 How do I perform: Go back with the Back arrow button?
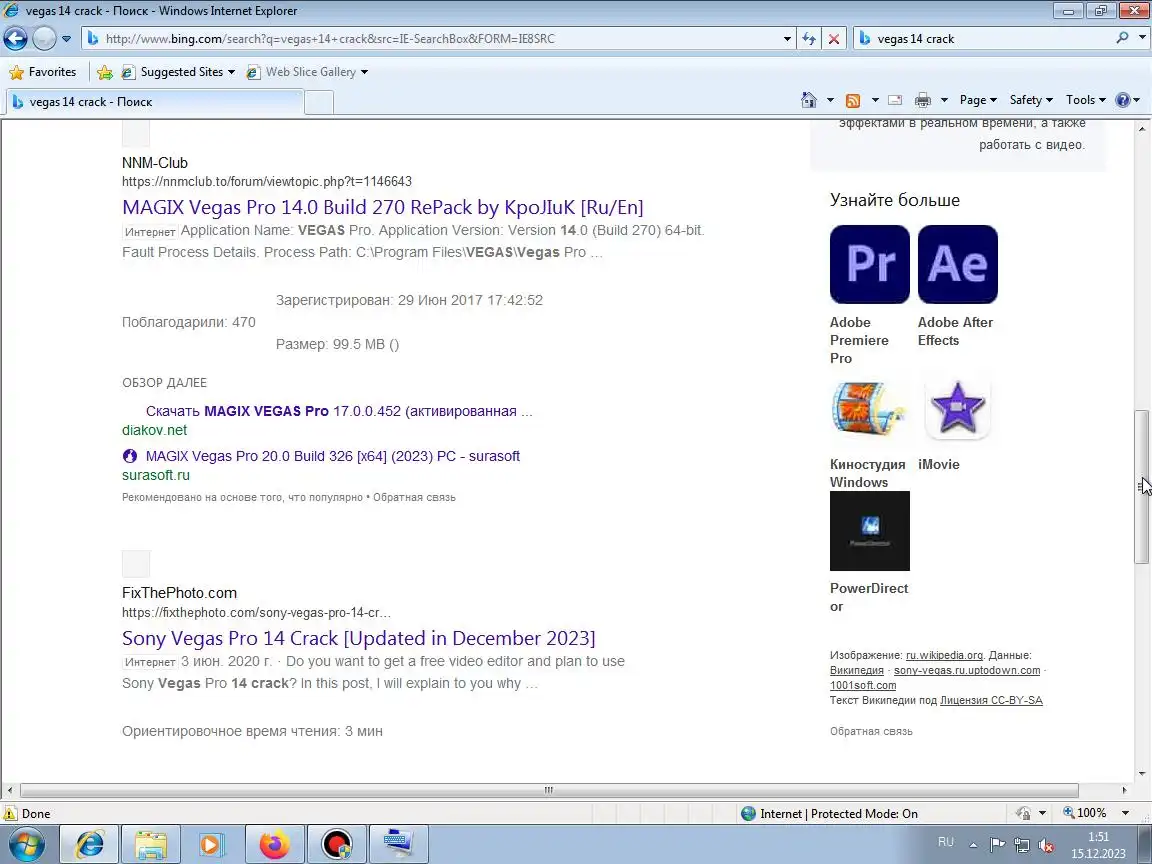(15, 38)
